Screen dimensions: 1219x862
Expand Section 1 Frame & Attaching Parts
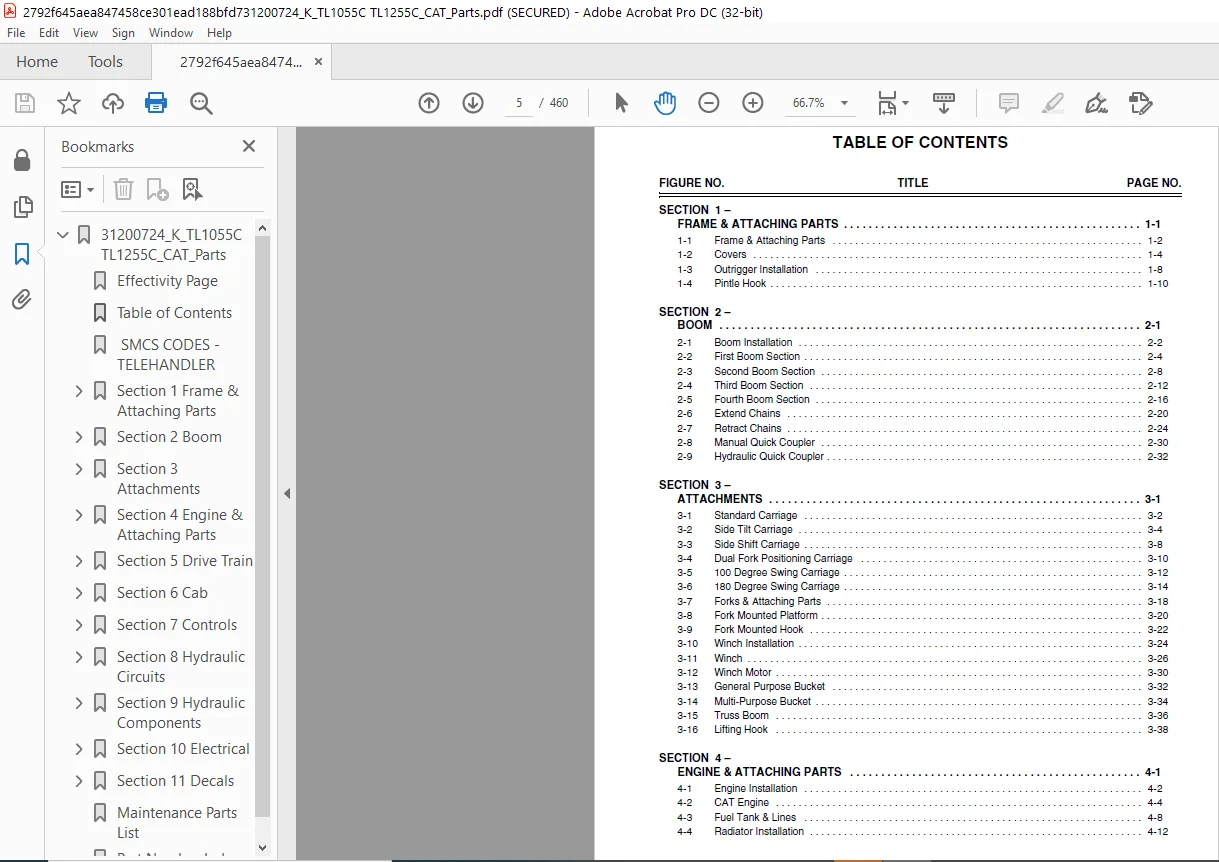tap(79, 391)
